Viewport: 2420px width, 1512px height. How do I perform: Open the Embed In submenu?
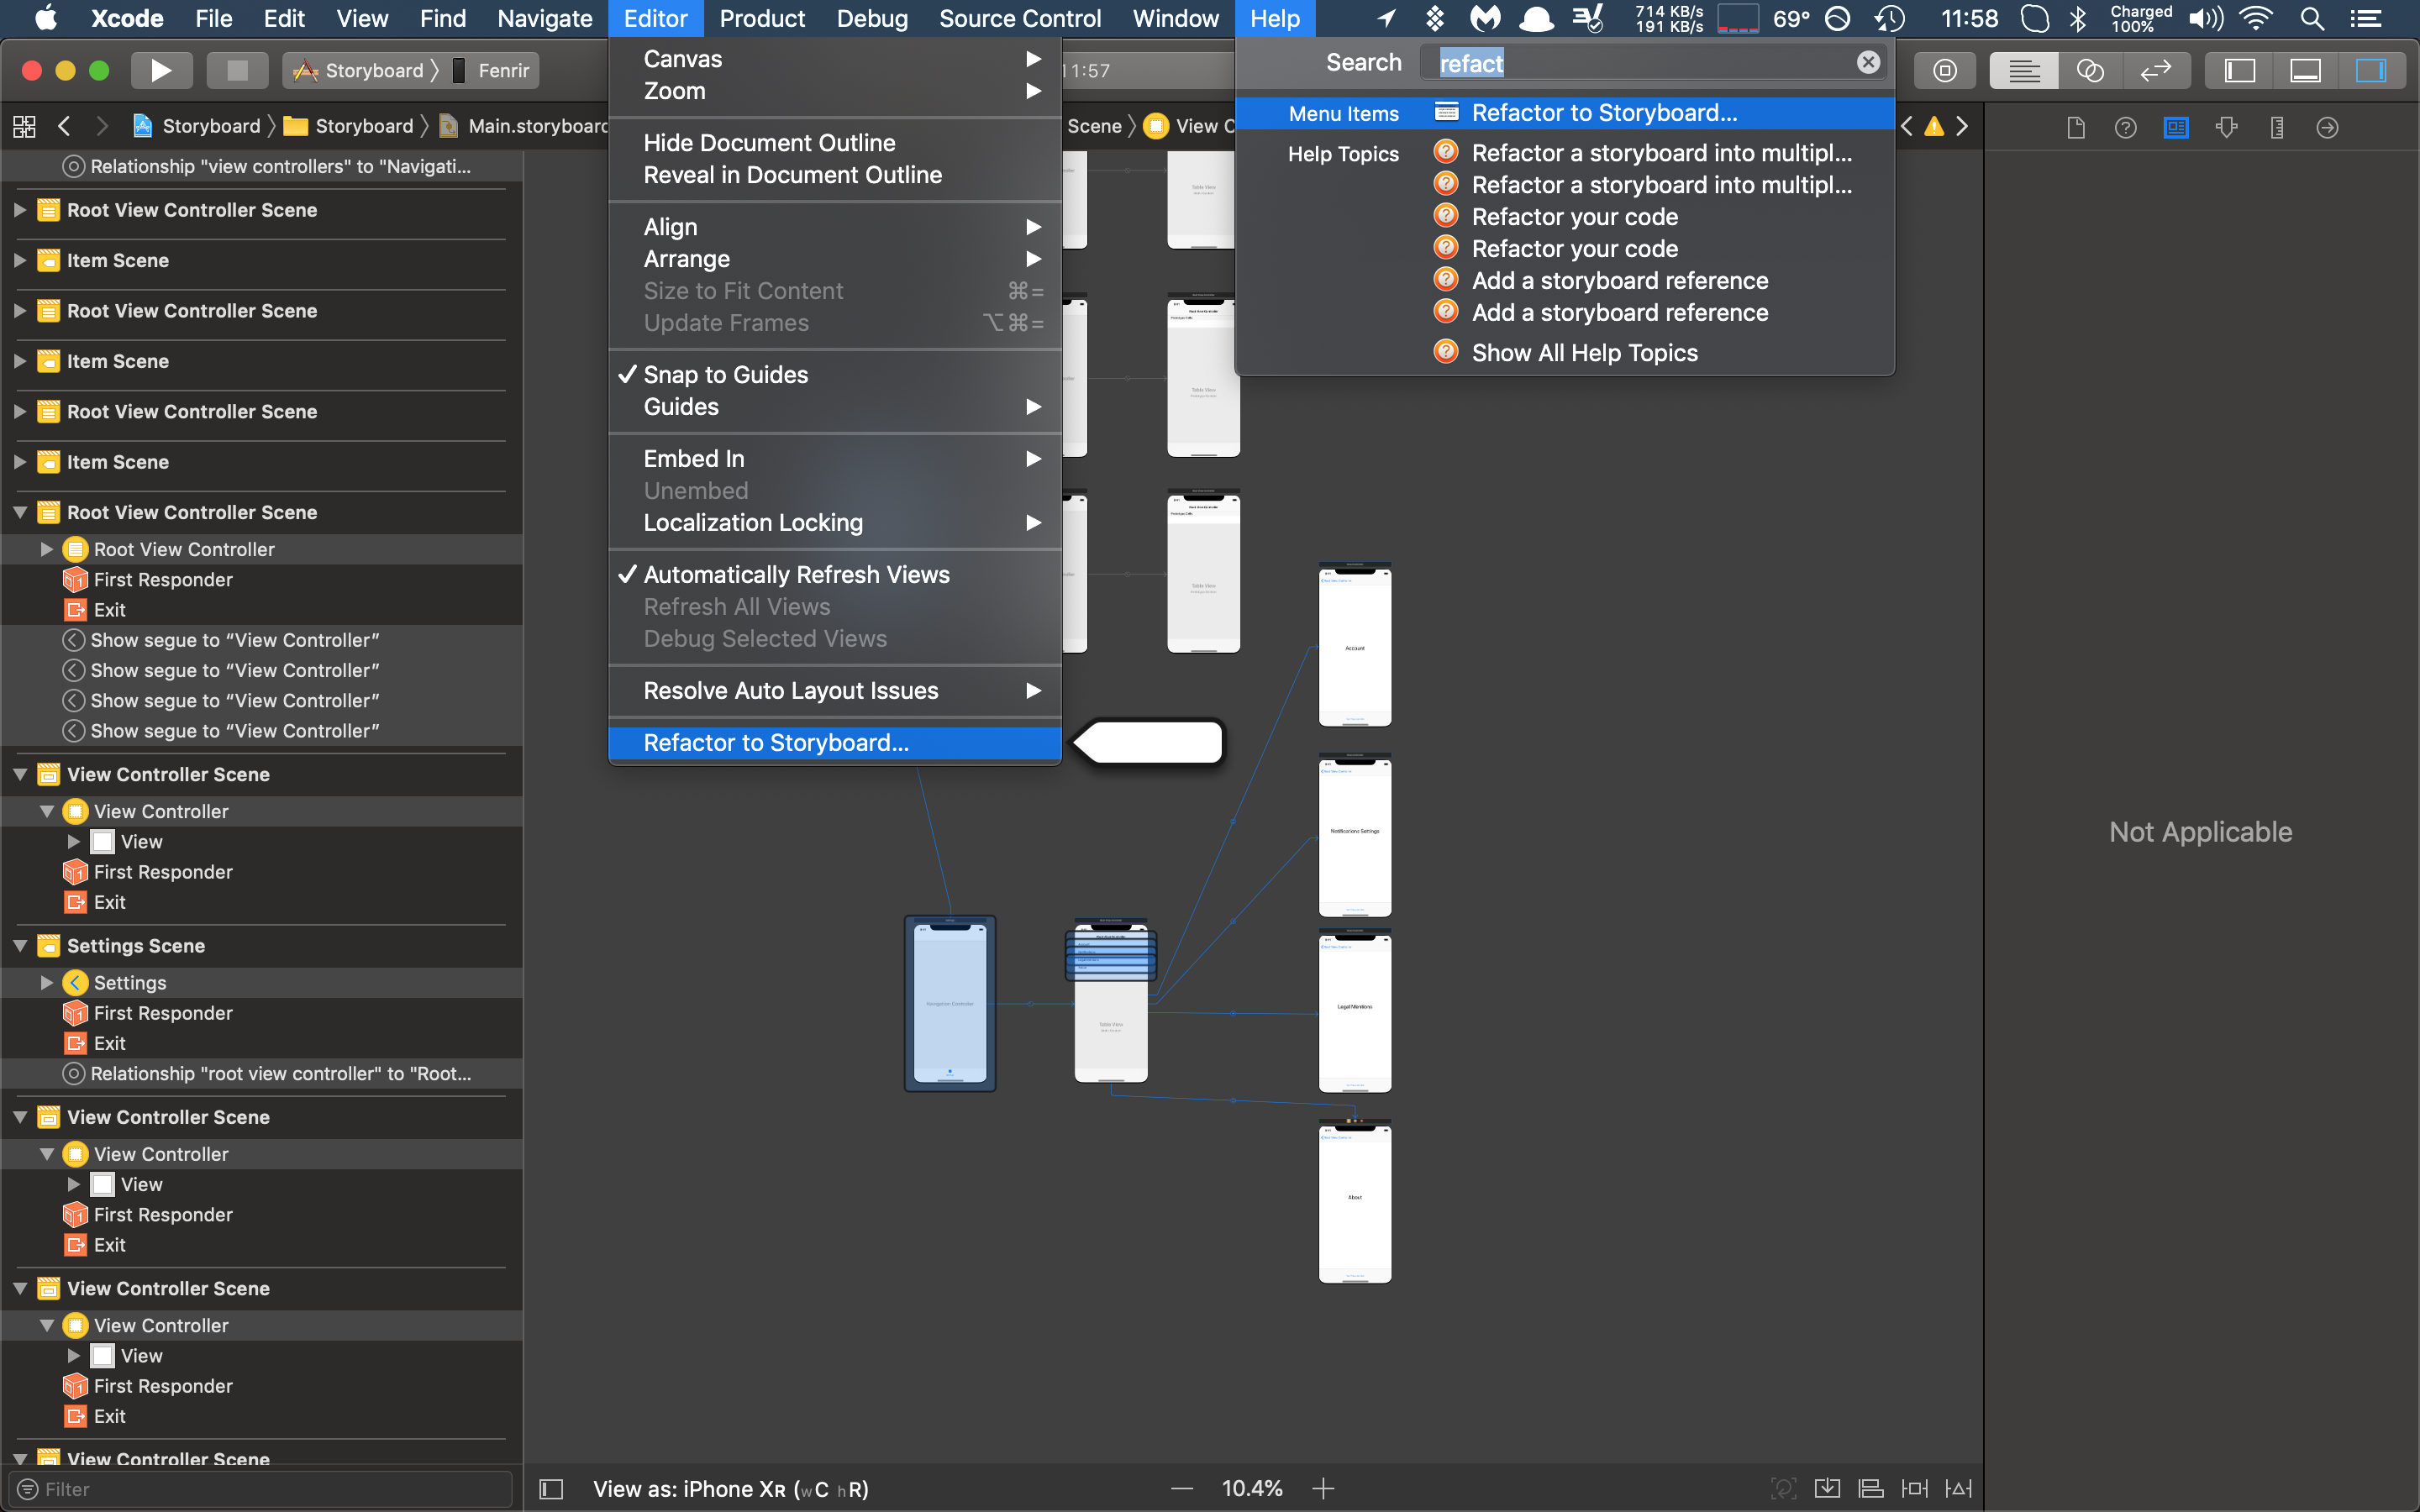694,459
